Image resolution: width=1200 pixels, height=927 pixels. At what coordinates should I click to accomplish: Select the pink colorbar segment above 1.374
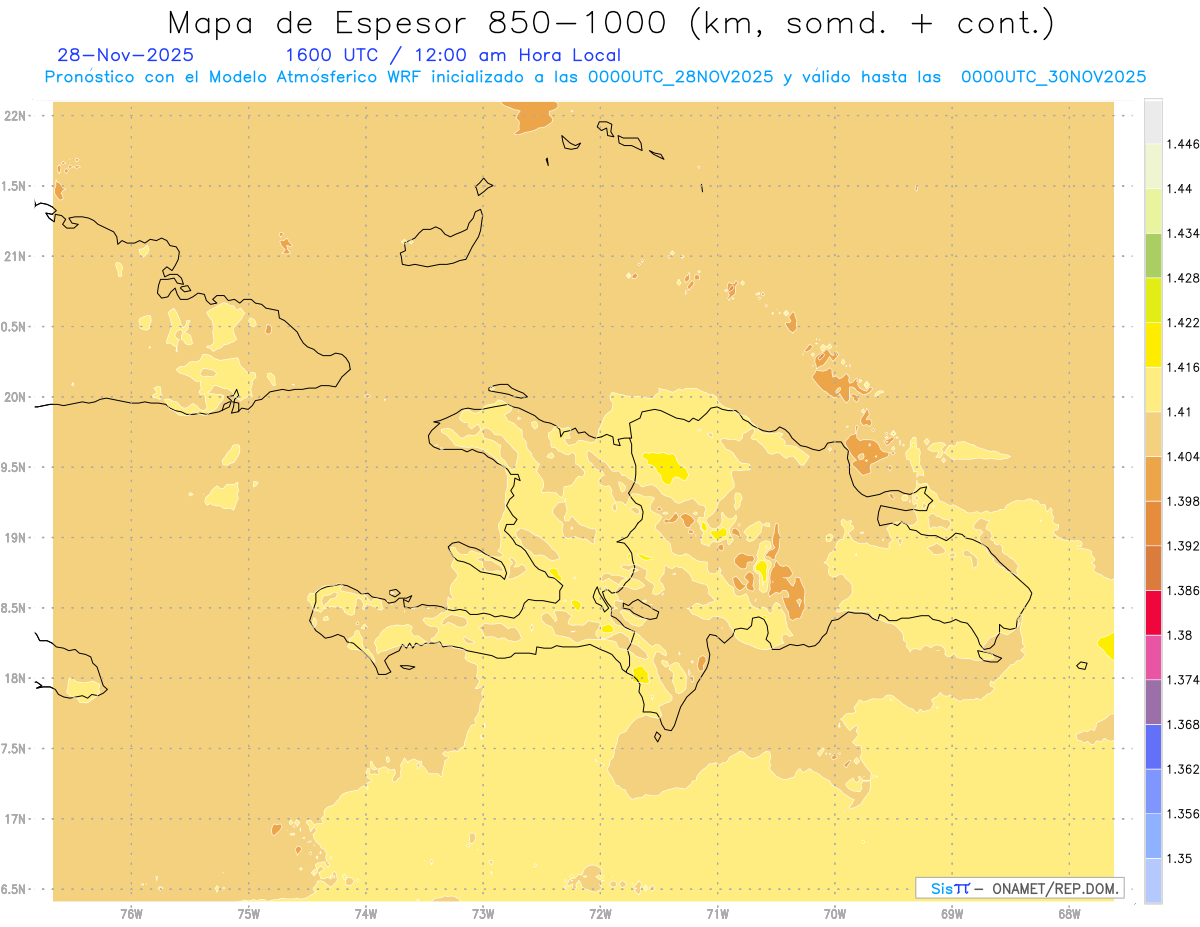click(1153, 658)
